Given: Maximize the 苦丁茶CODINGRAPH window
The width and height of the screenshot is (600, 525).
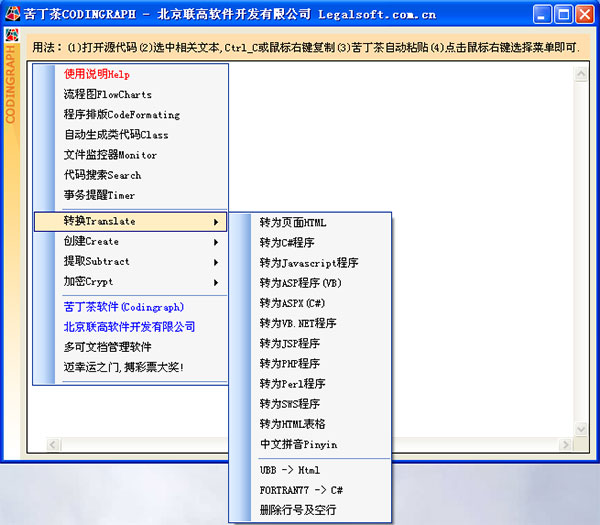Looking at the screenshot, I should tap(563, 15).
